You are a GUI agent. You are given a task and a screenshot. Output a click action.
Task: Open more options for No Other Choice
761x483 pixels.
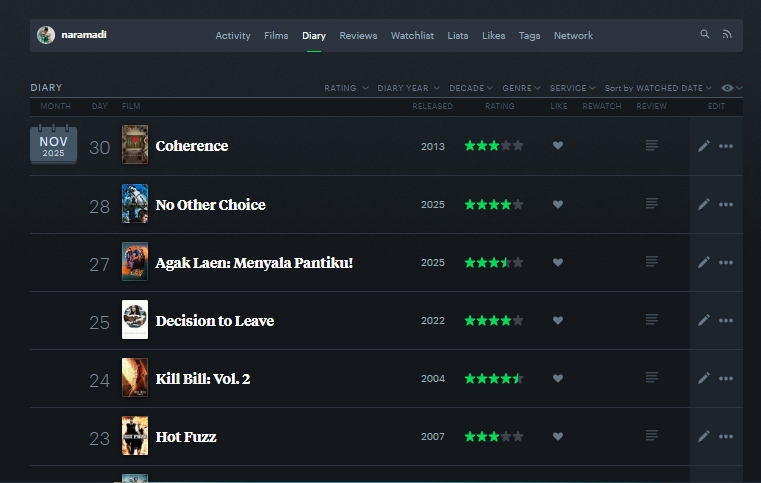726,205
